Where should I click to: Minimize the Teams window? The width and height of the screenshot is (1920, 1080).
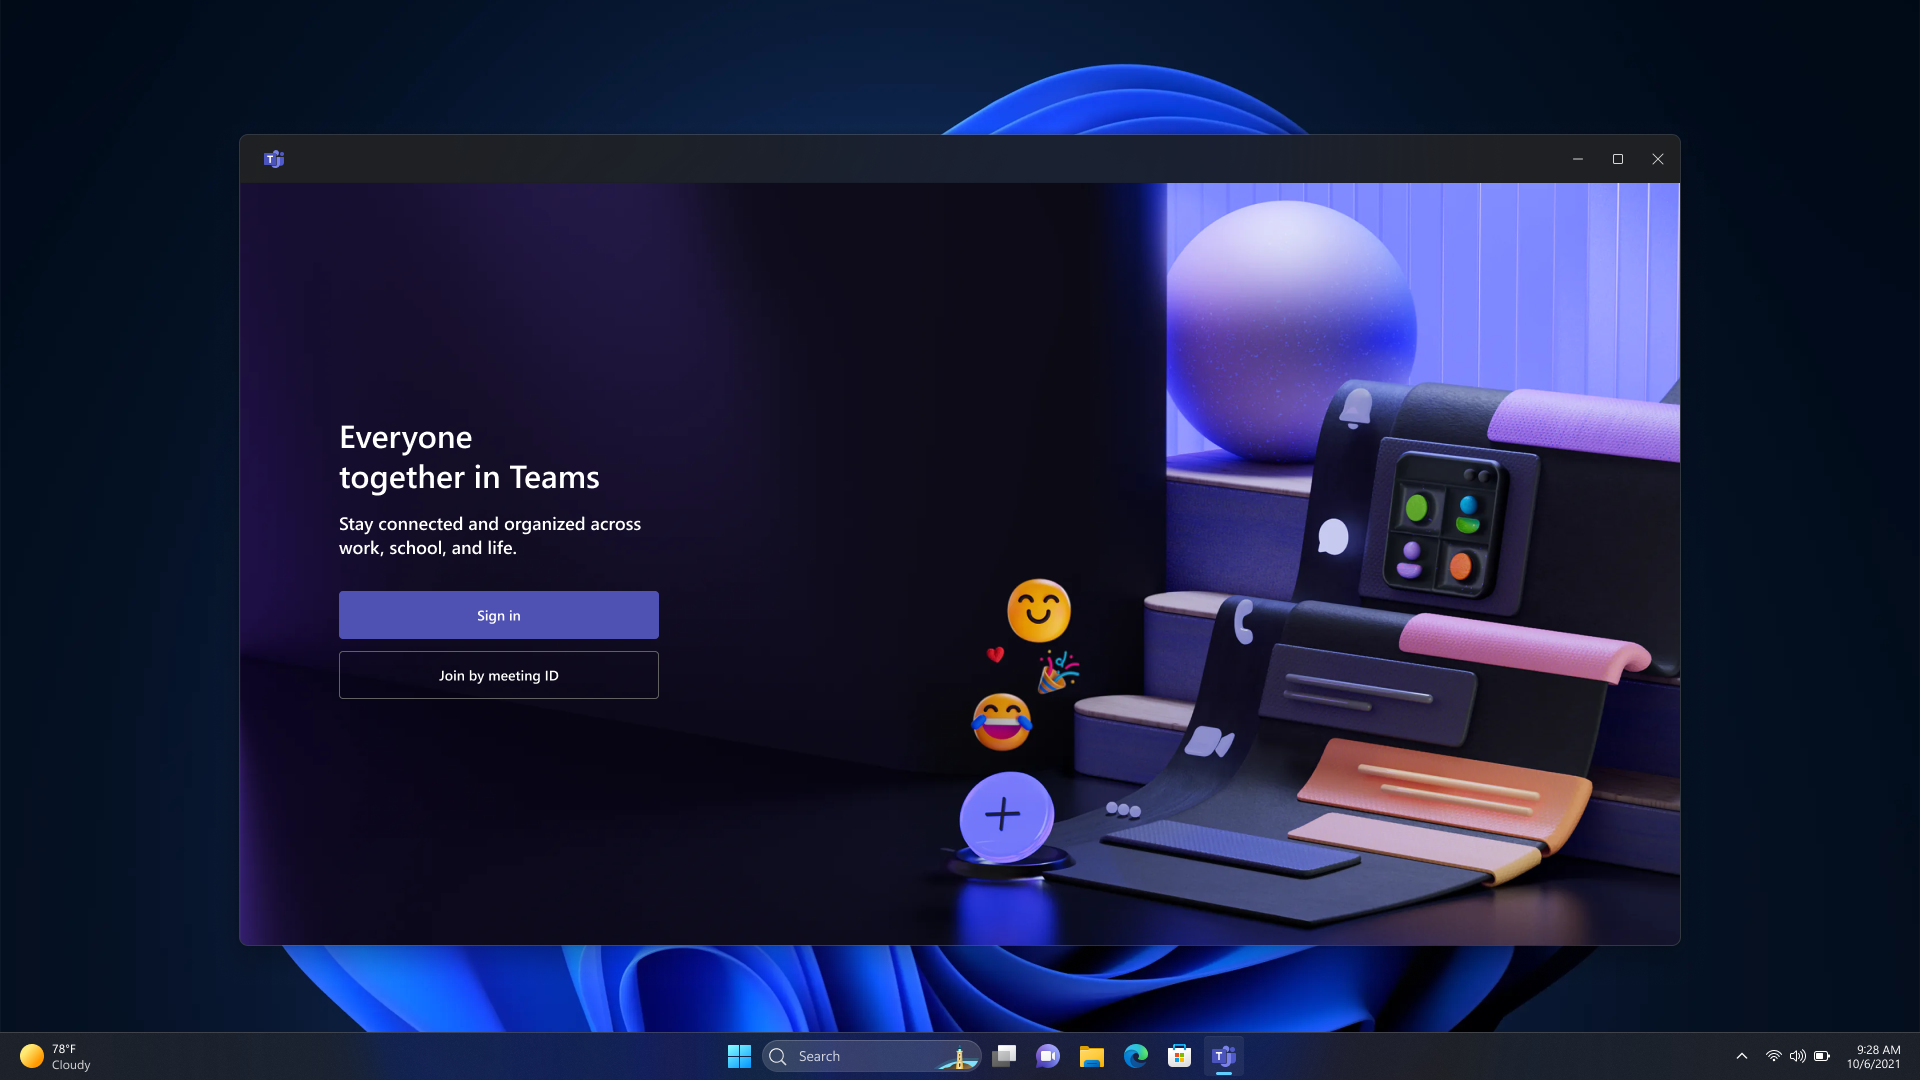tap(1578, 159)
